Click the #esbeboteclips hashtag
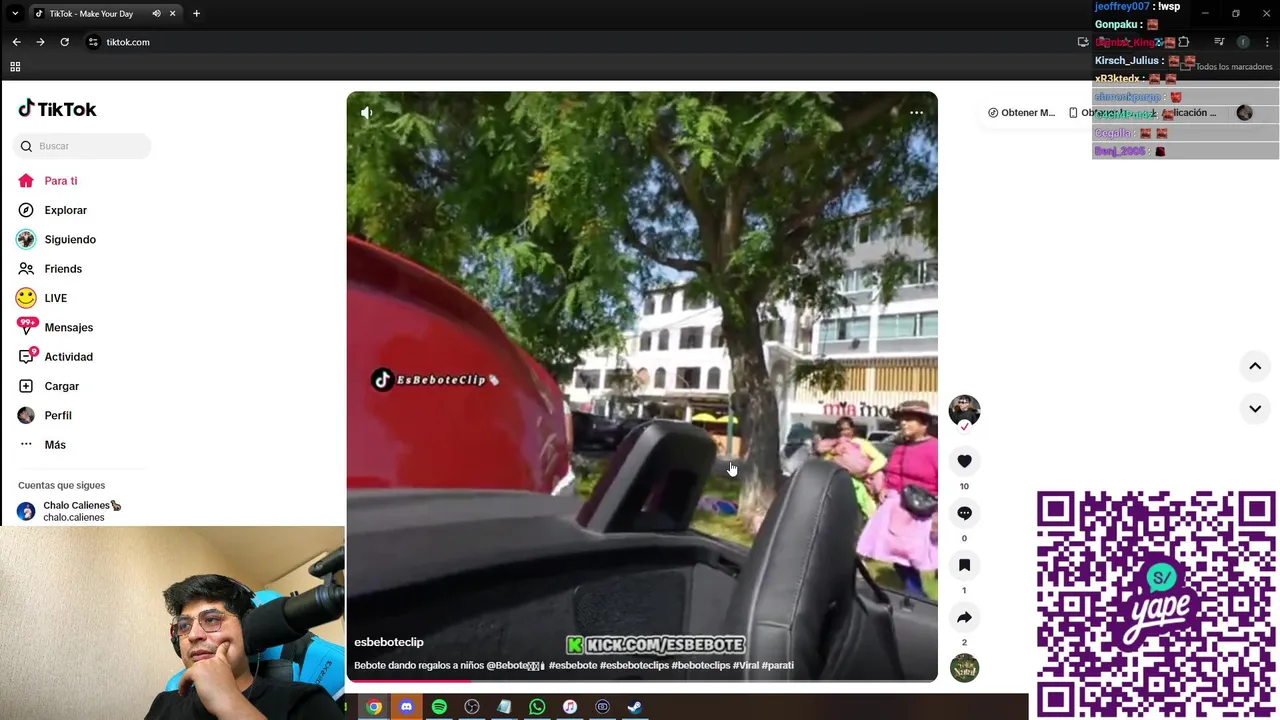The height and width of the screenshot is (720, 1280). 634,665
